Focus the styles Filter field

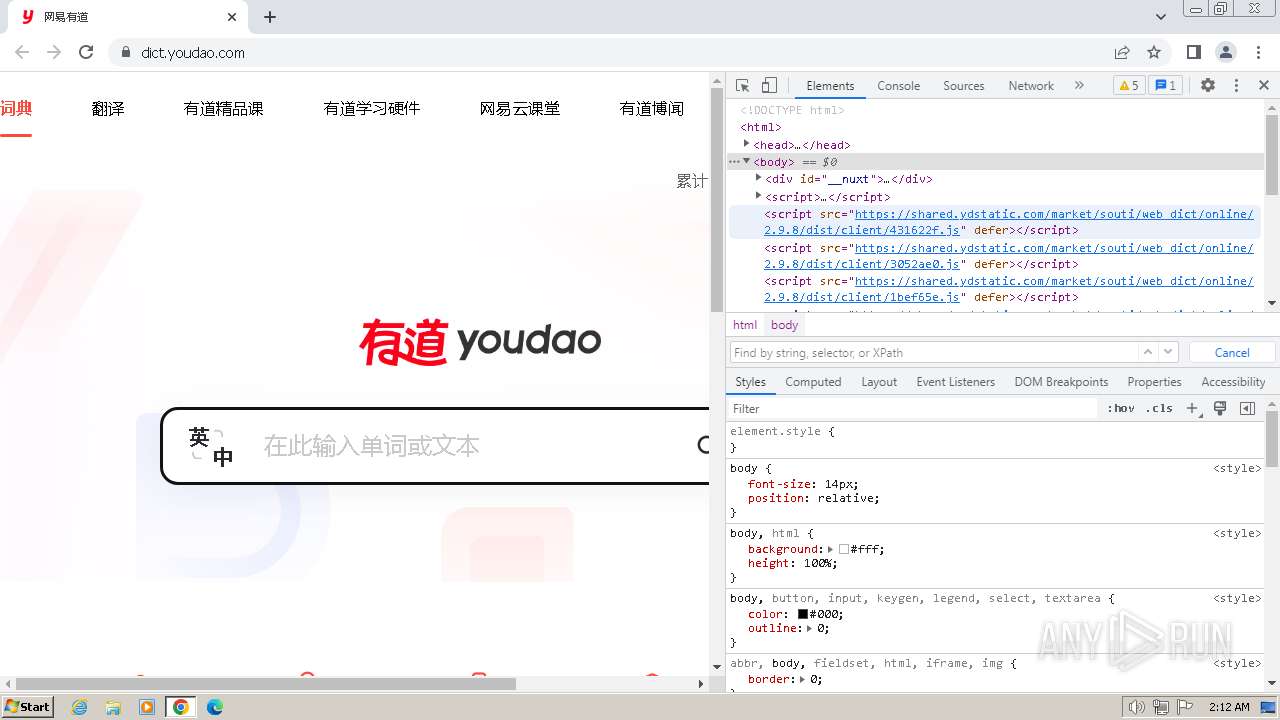point(913,408)
